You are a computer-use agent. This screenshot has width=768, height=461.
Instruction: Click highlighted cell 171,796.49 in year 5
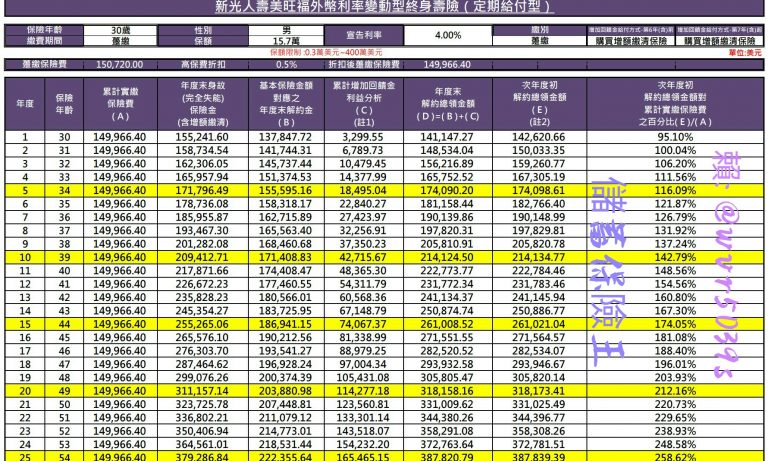(202, 191)
